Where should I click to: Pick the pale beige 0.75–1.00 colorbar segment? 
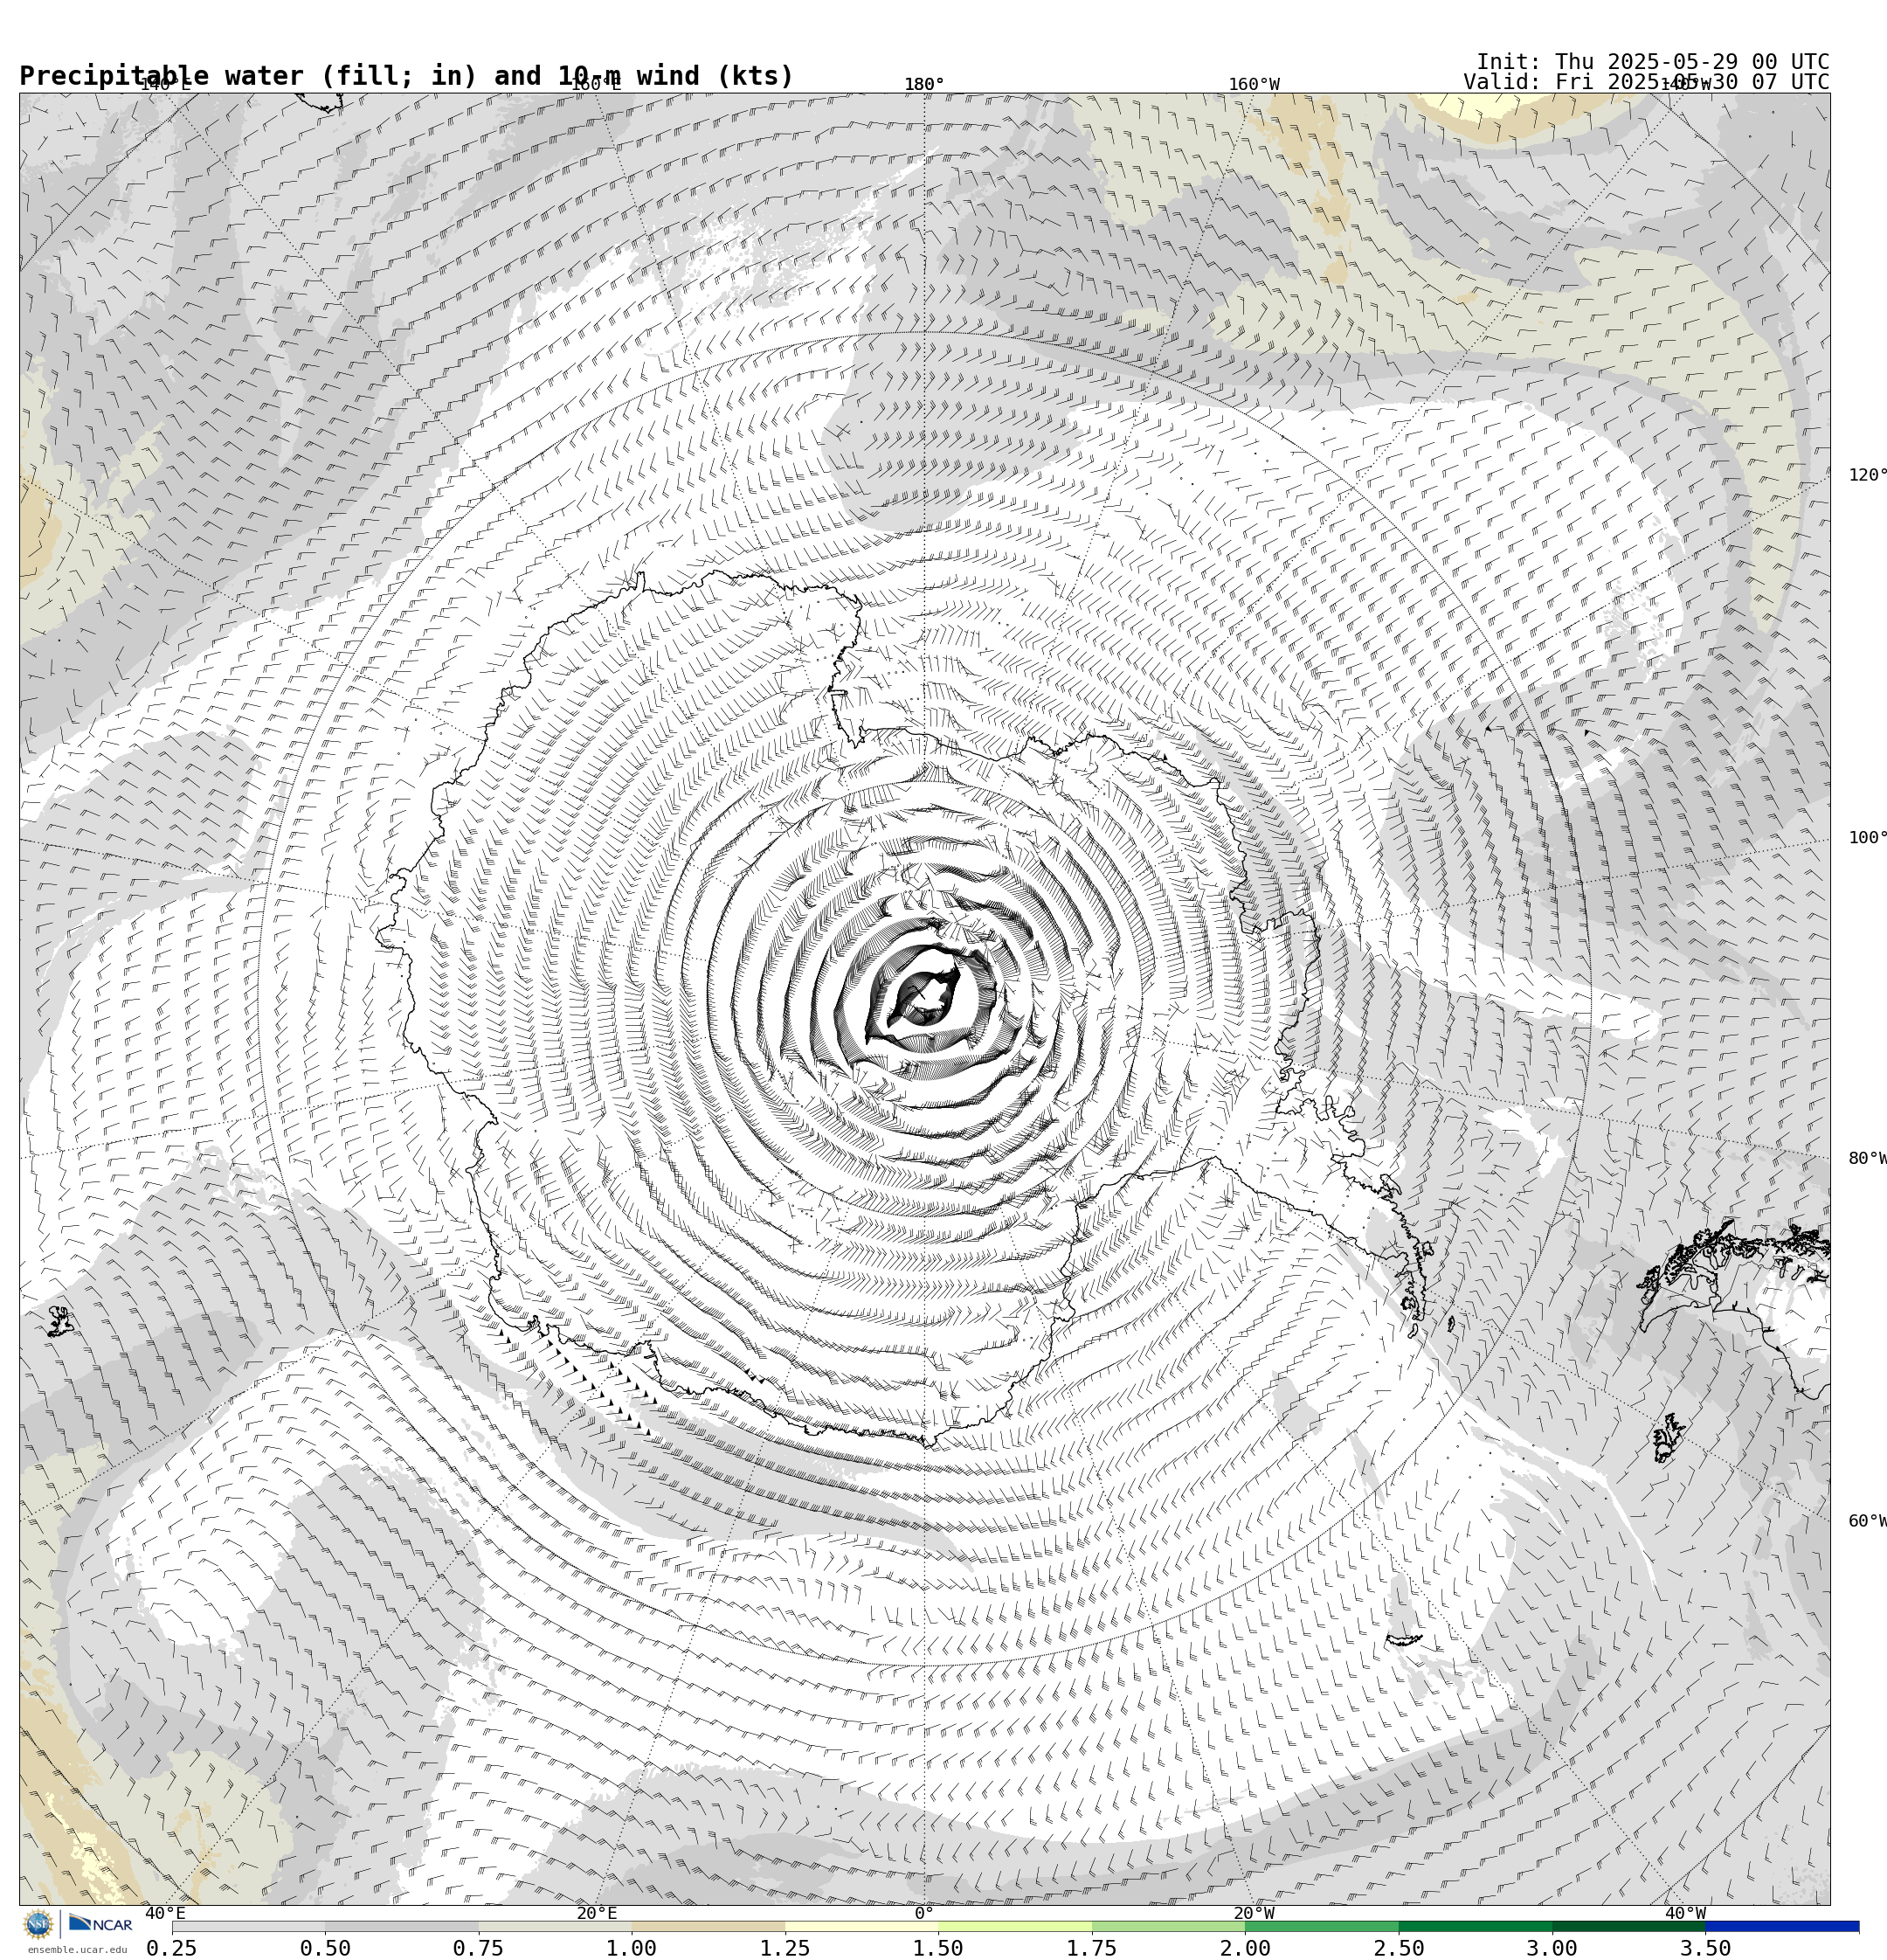click(555, 1926)
